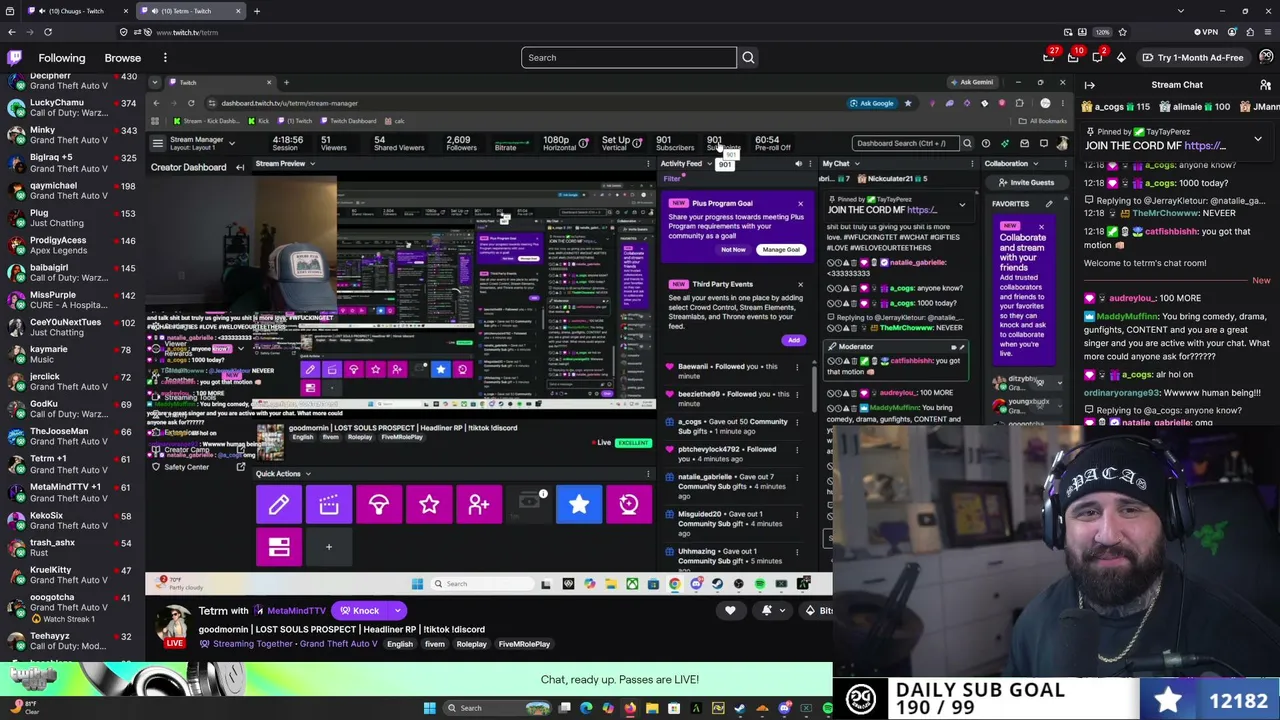1280x720 pixels.
Task: Open the MetaMindTTV collaborator link
Action: pos(296,611)
